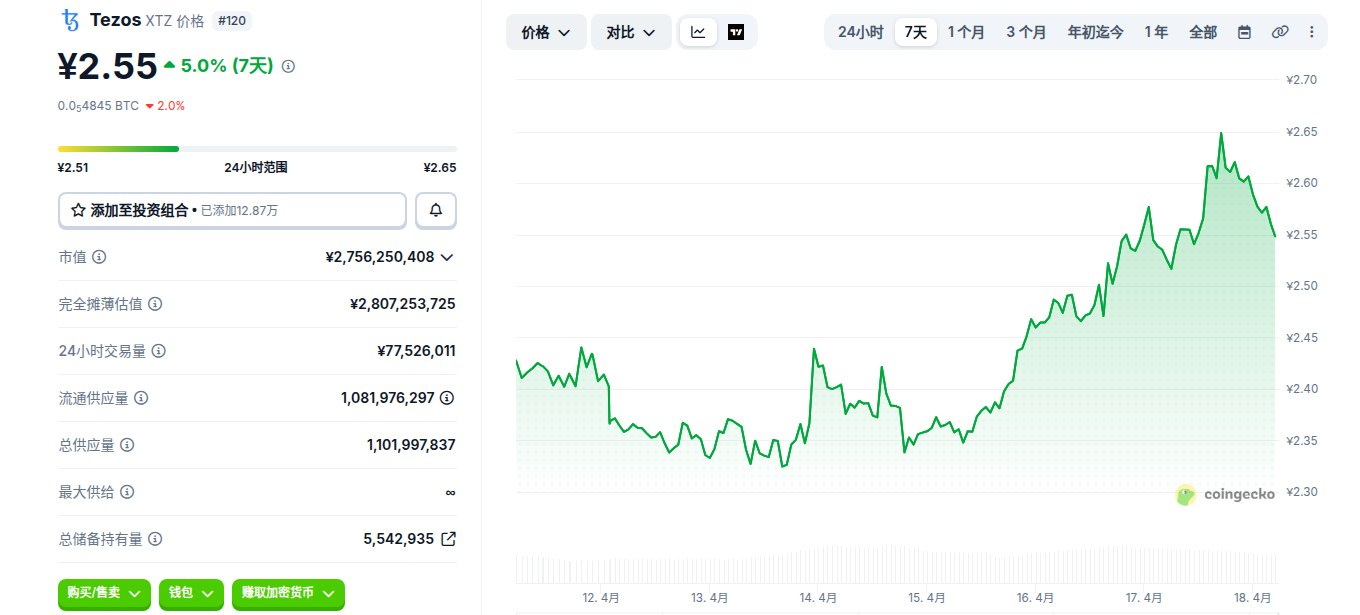Click the #120 rank badge
Image resolution: width=1360 pixels, height=615 pixels.
click(231, 19)
